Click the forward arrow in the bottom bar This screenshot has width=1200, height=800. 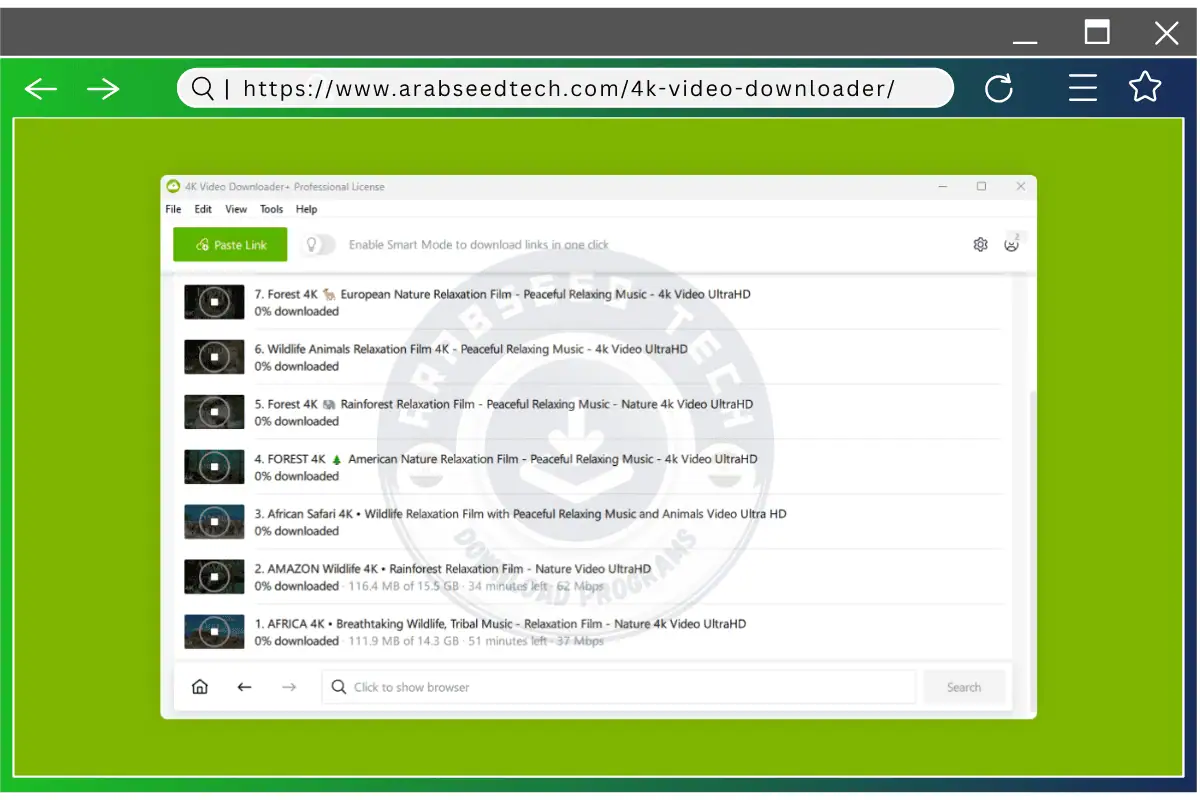tap(289, 687)
